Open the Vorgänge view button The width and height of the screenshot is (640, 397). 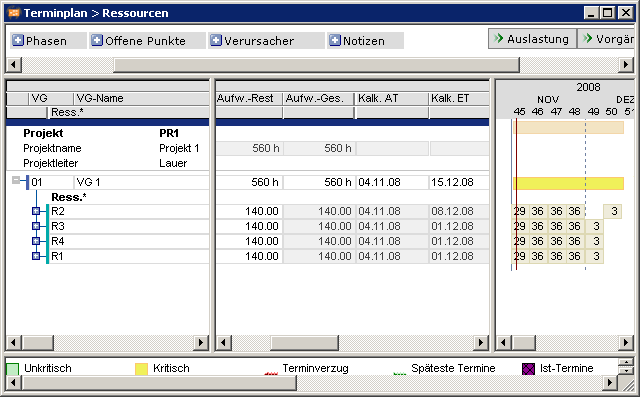coord(607,39)
